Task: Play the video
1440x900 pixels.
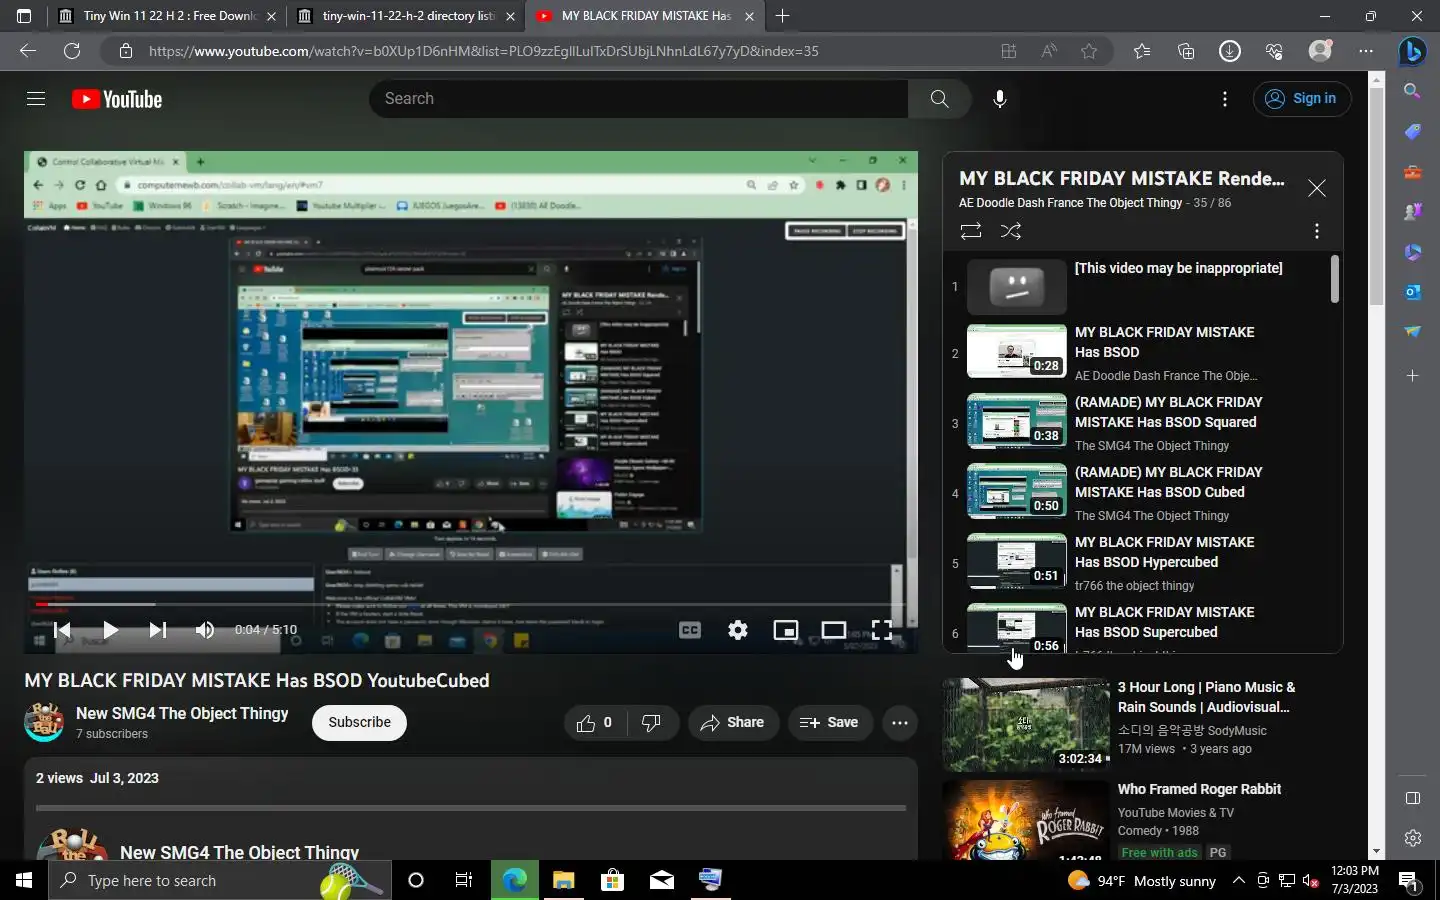Action: click(x=110, y=630)
